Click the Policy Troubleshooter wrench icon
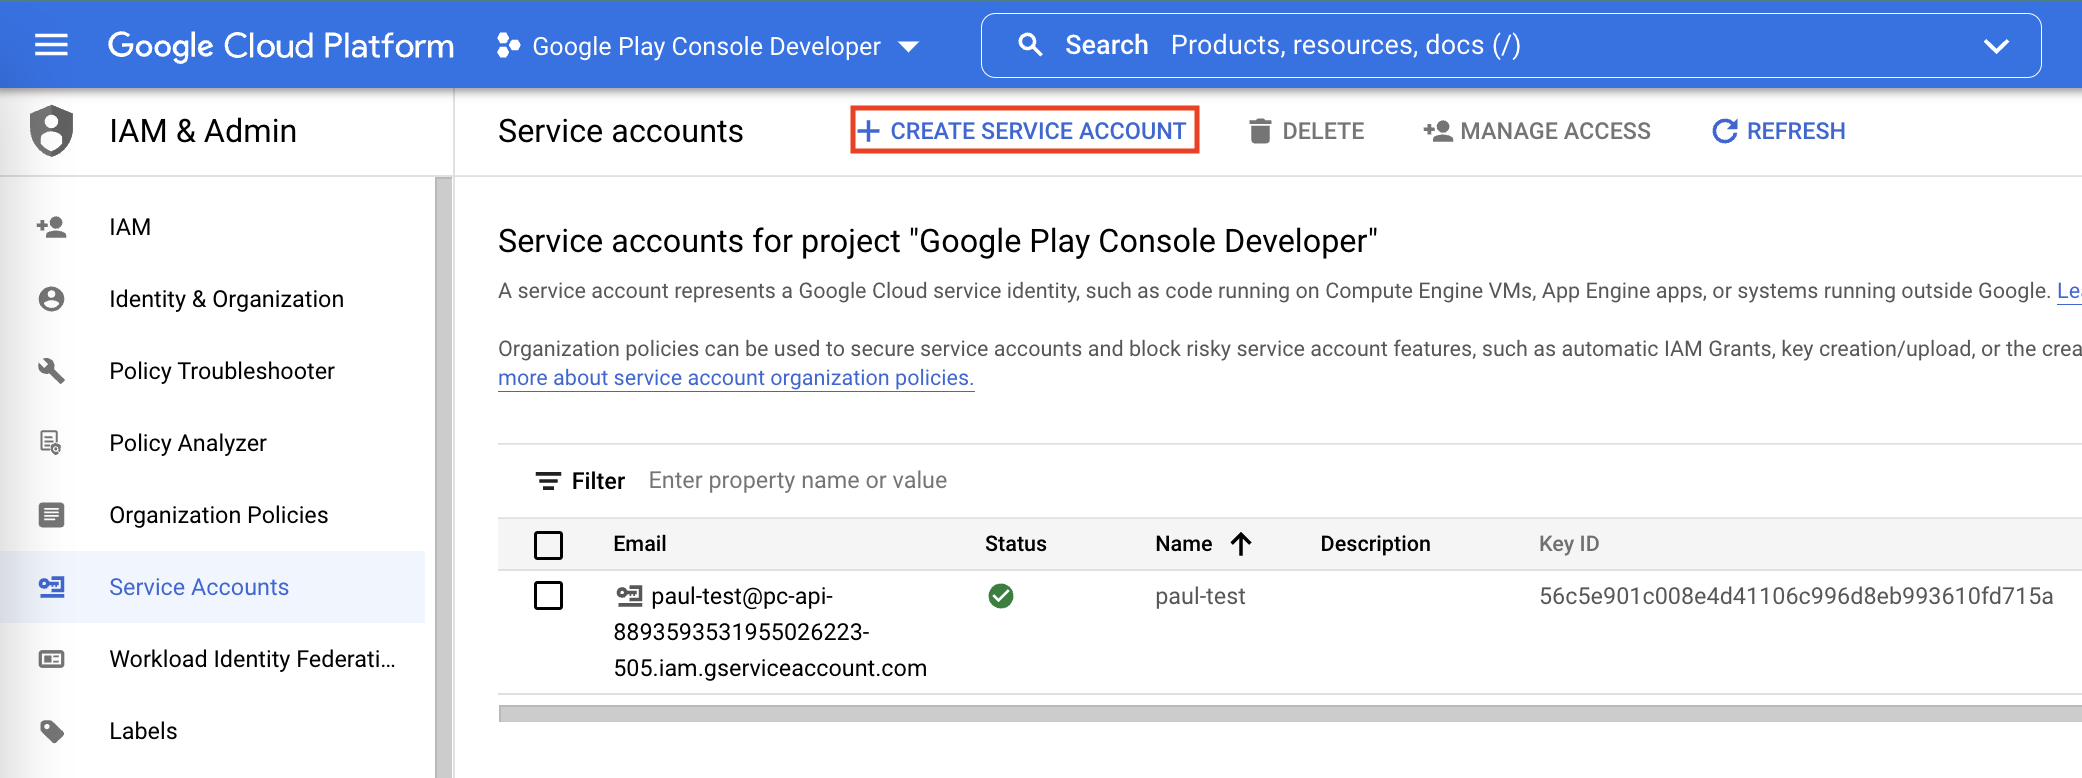 click(51, 371)
